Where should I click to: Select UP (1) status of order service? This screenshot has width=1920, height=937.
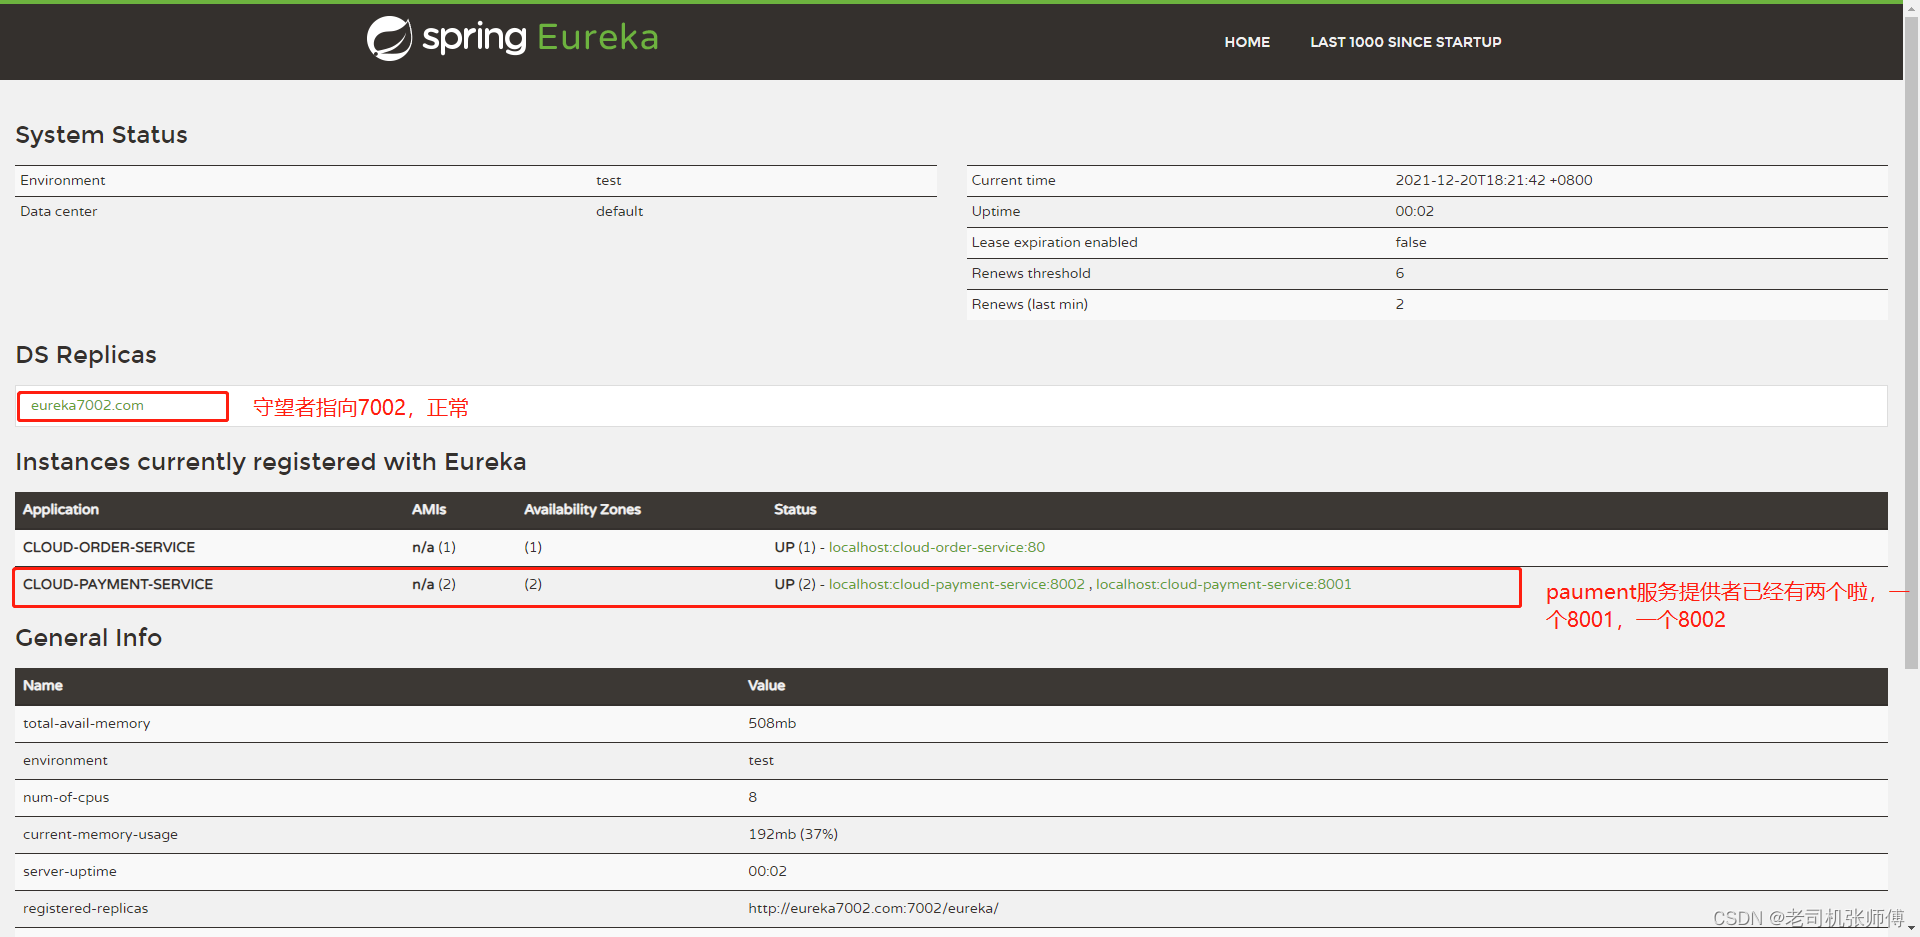(x=795, y=547)
